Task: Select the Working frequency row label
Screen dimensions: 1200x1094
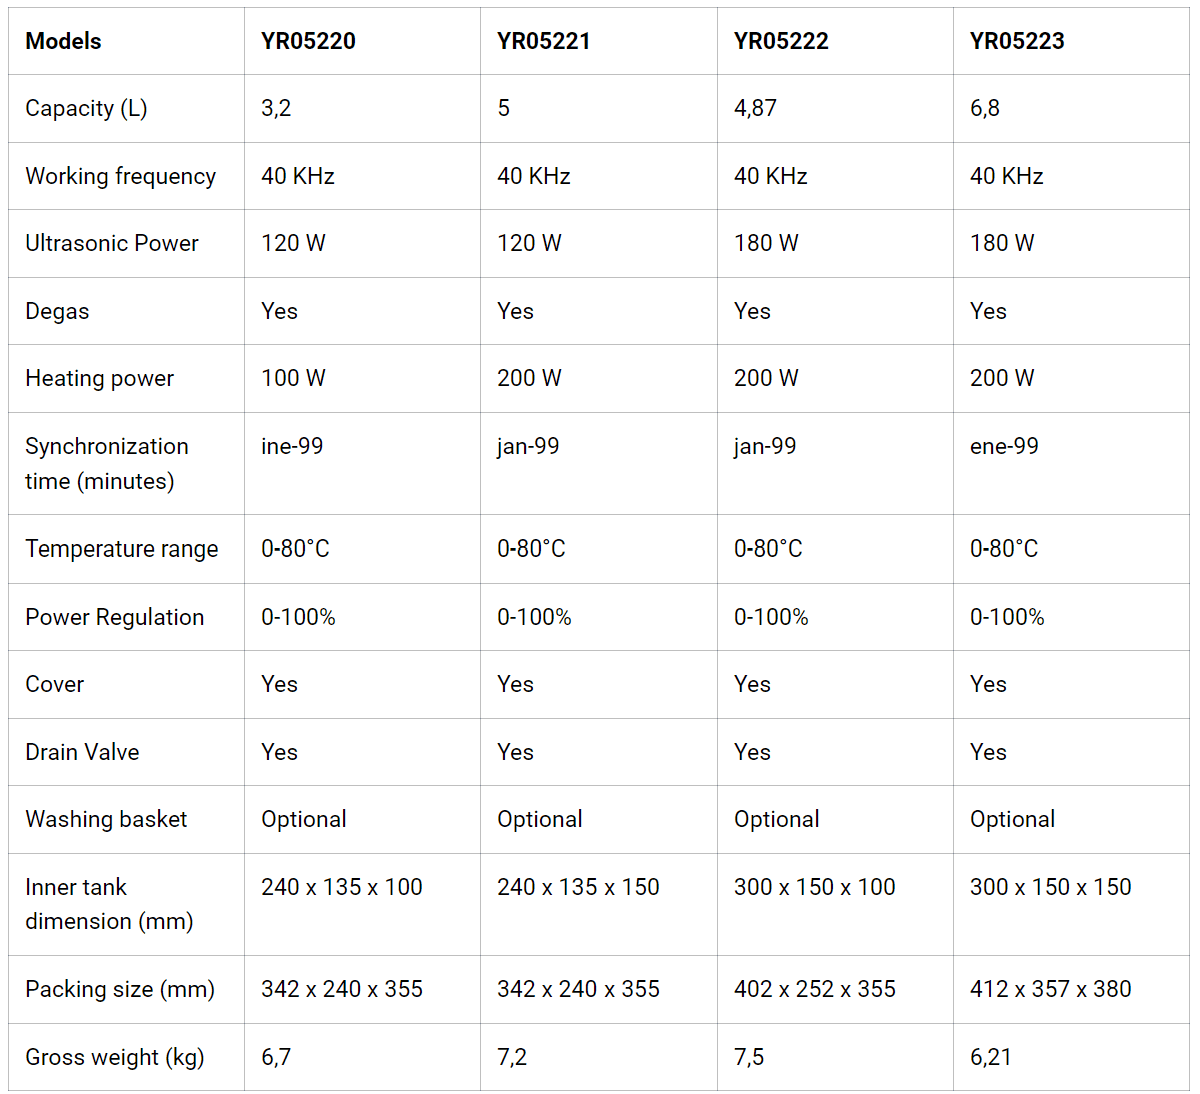Action: click(120, 176)
